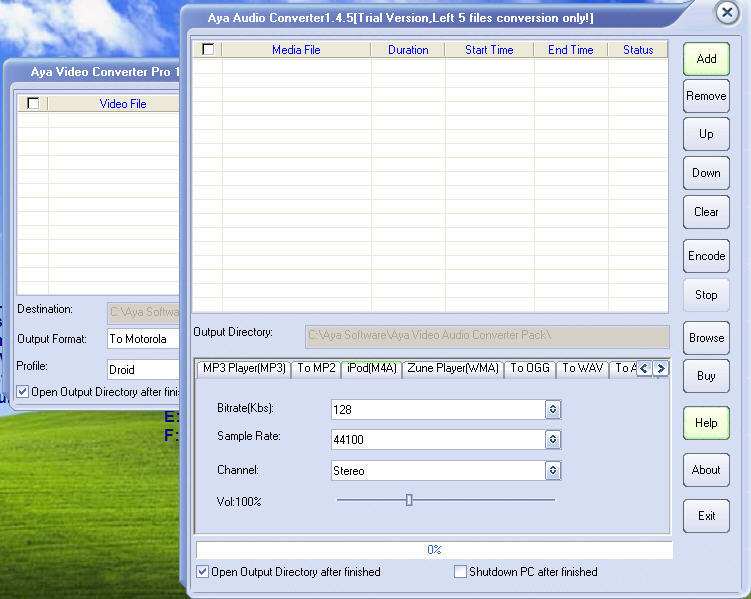The image size is (751, 599).
Task: Click the Status column header
Action: [638, 49]
